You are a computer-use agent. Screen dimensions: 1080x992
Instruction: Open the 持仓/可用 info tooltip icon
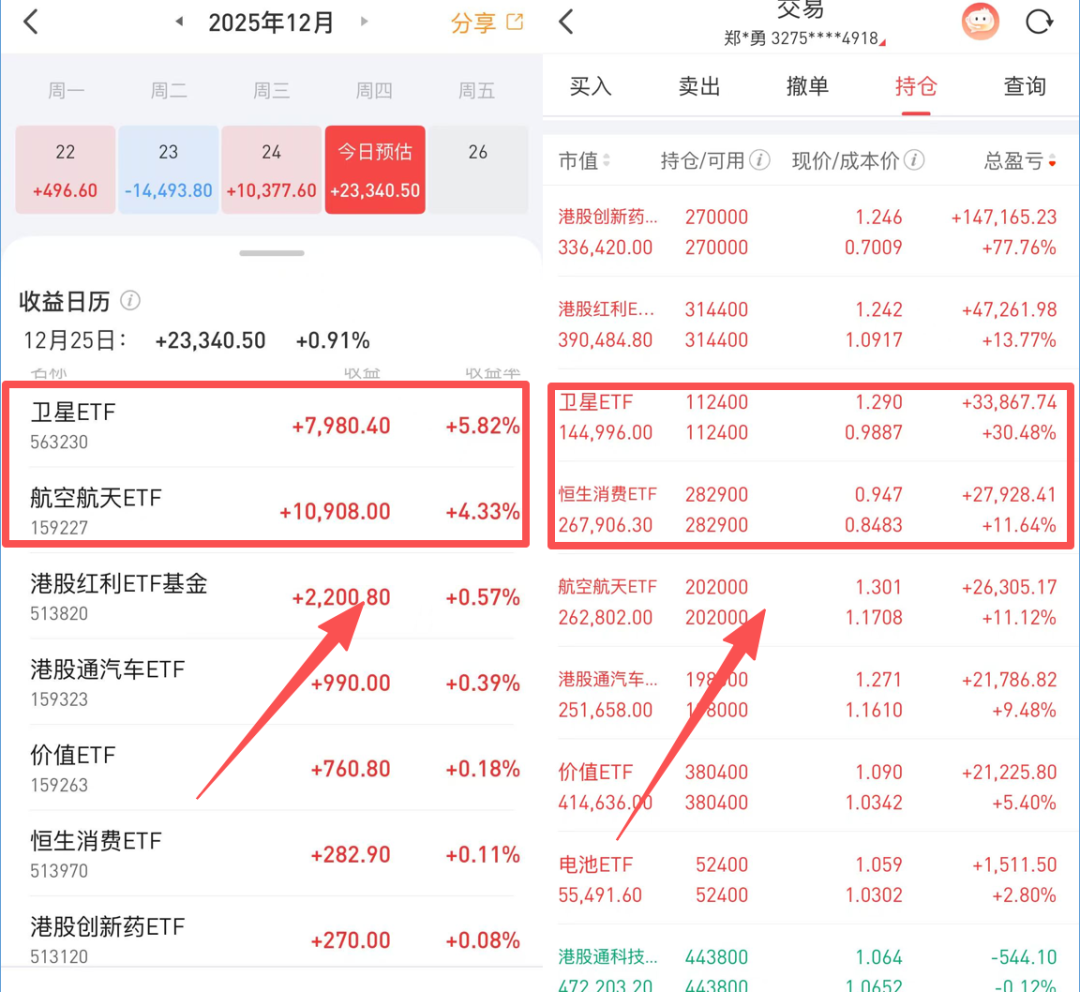point(760,160)
